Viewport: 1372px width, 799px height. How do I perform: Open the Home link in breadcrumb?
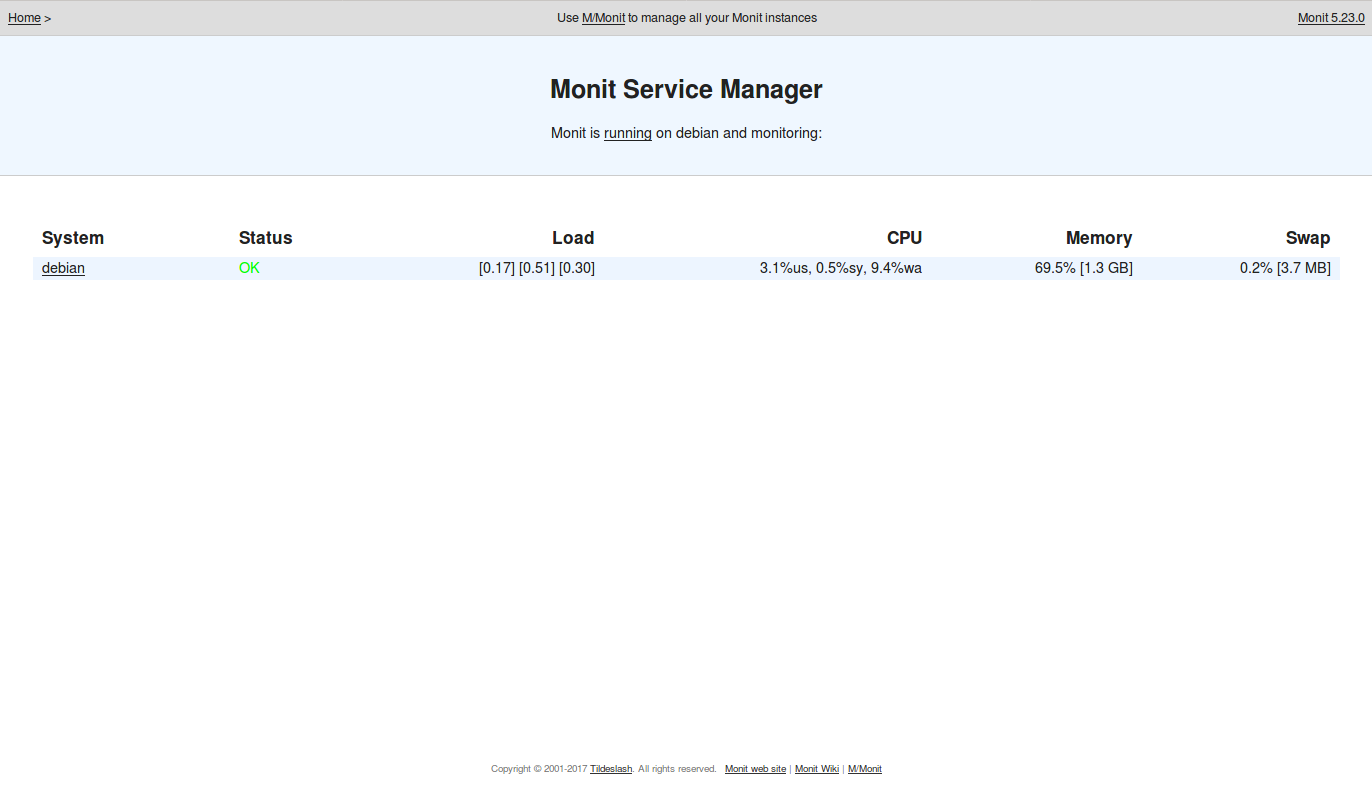pyautogui.click(x=24, y=18)
